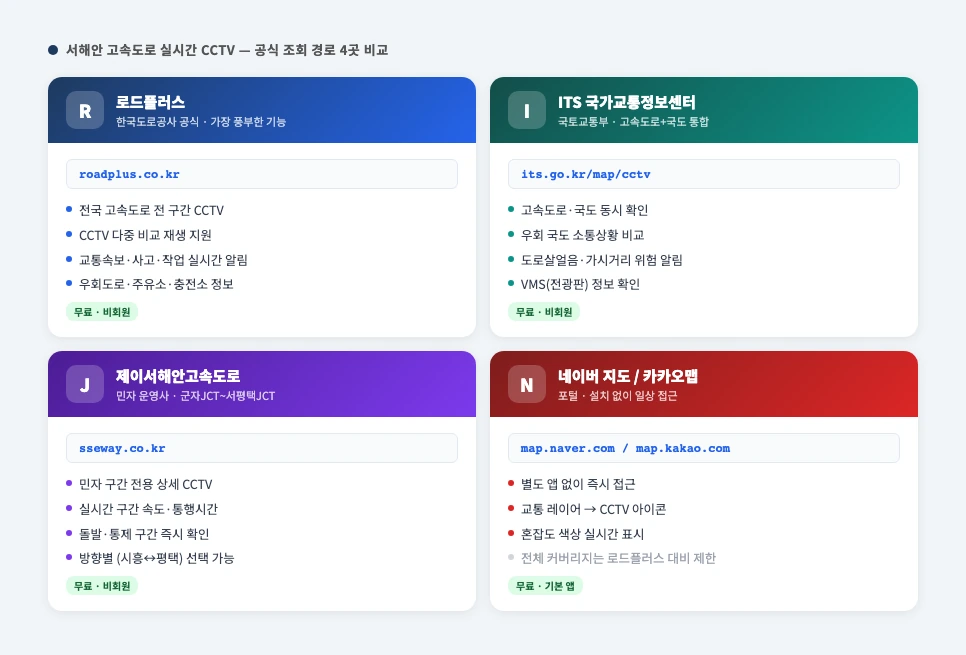Select the text 우회 국도 소통상황 비교
This screenshot has width=966, height=655.
583,235
